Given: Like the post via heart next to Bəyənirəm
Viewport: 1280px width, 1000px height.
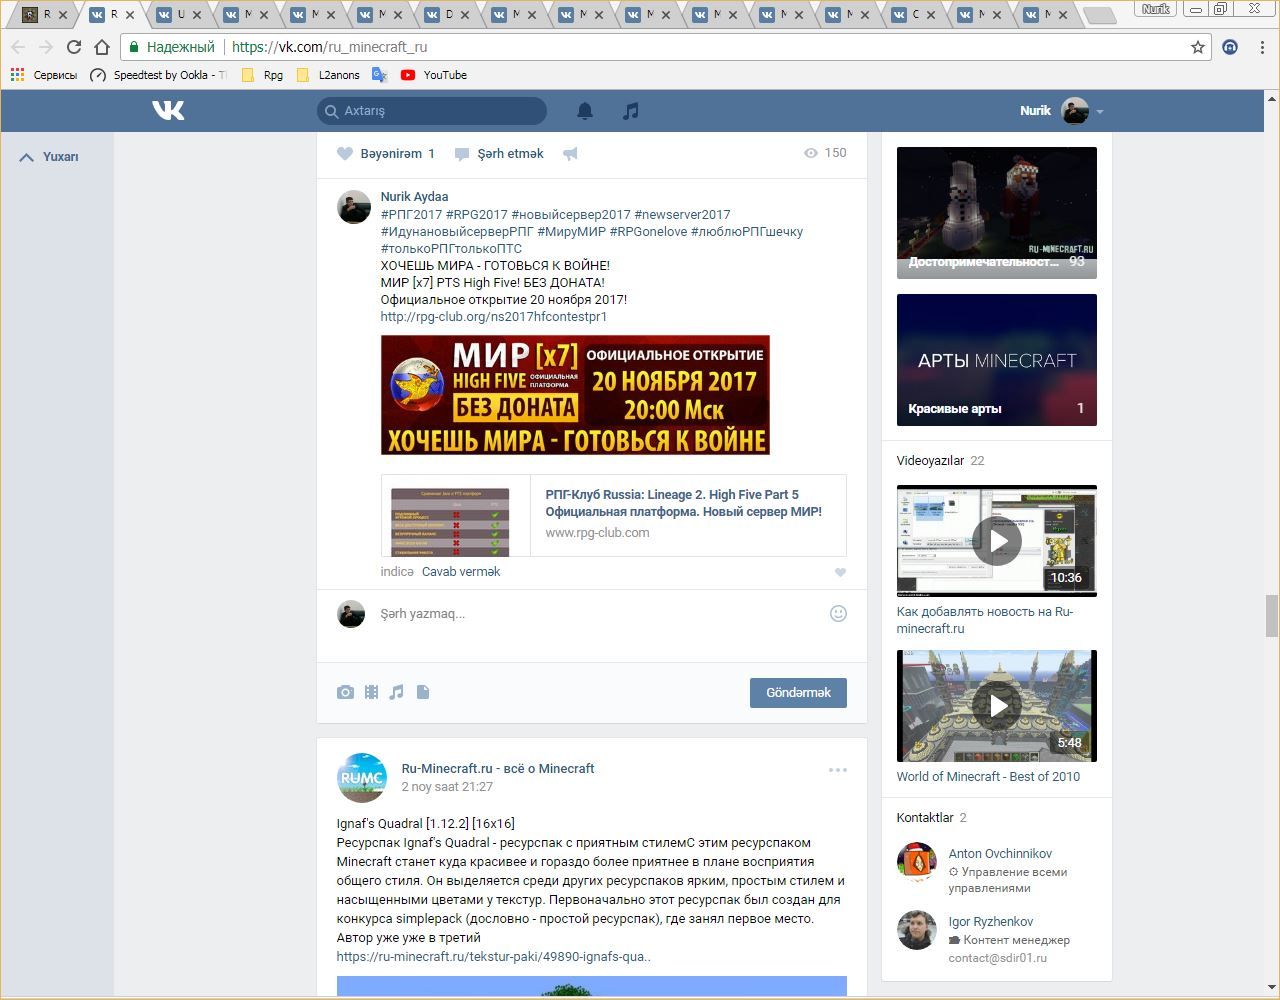Looking at the screenshot, I should pos(345,154).
